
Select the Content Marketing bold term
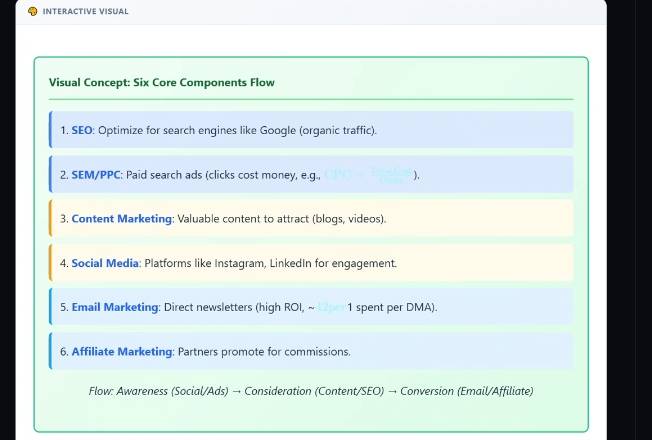[121, 219]
